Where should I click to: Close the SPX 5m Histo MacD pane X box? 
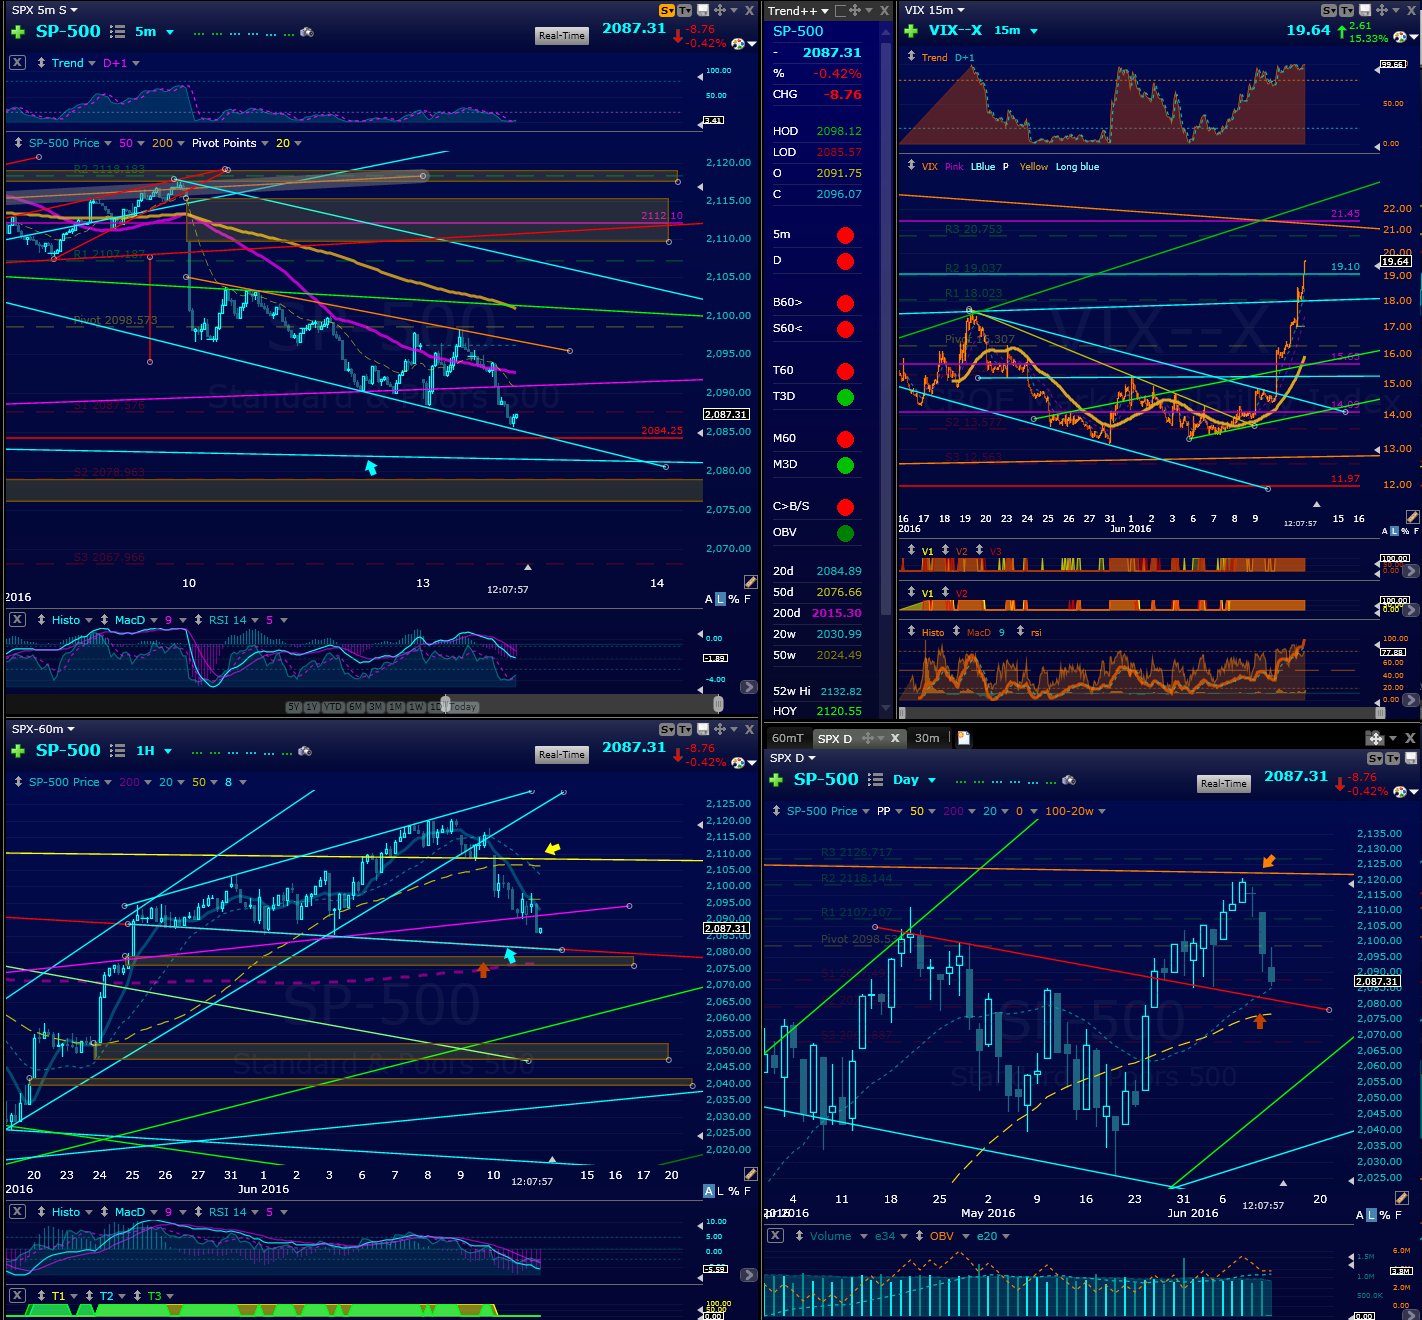point(17,620)
